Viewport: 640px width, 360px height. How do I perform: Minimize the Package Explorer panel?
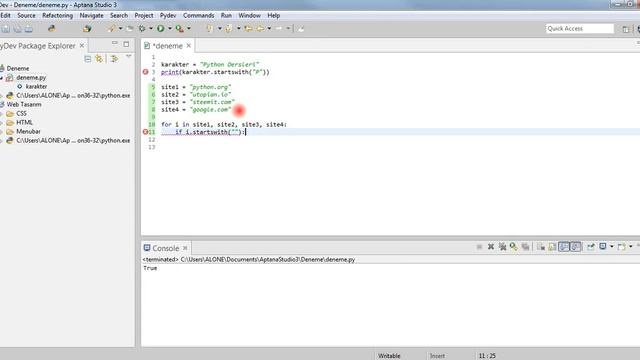click(x=115, y=43)
